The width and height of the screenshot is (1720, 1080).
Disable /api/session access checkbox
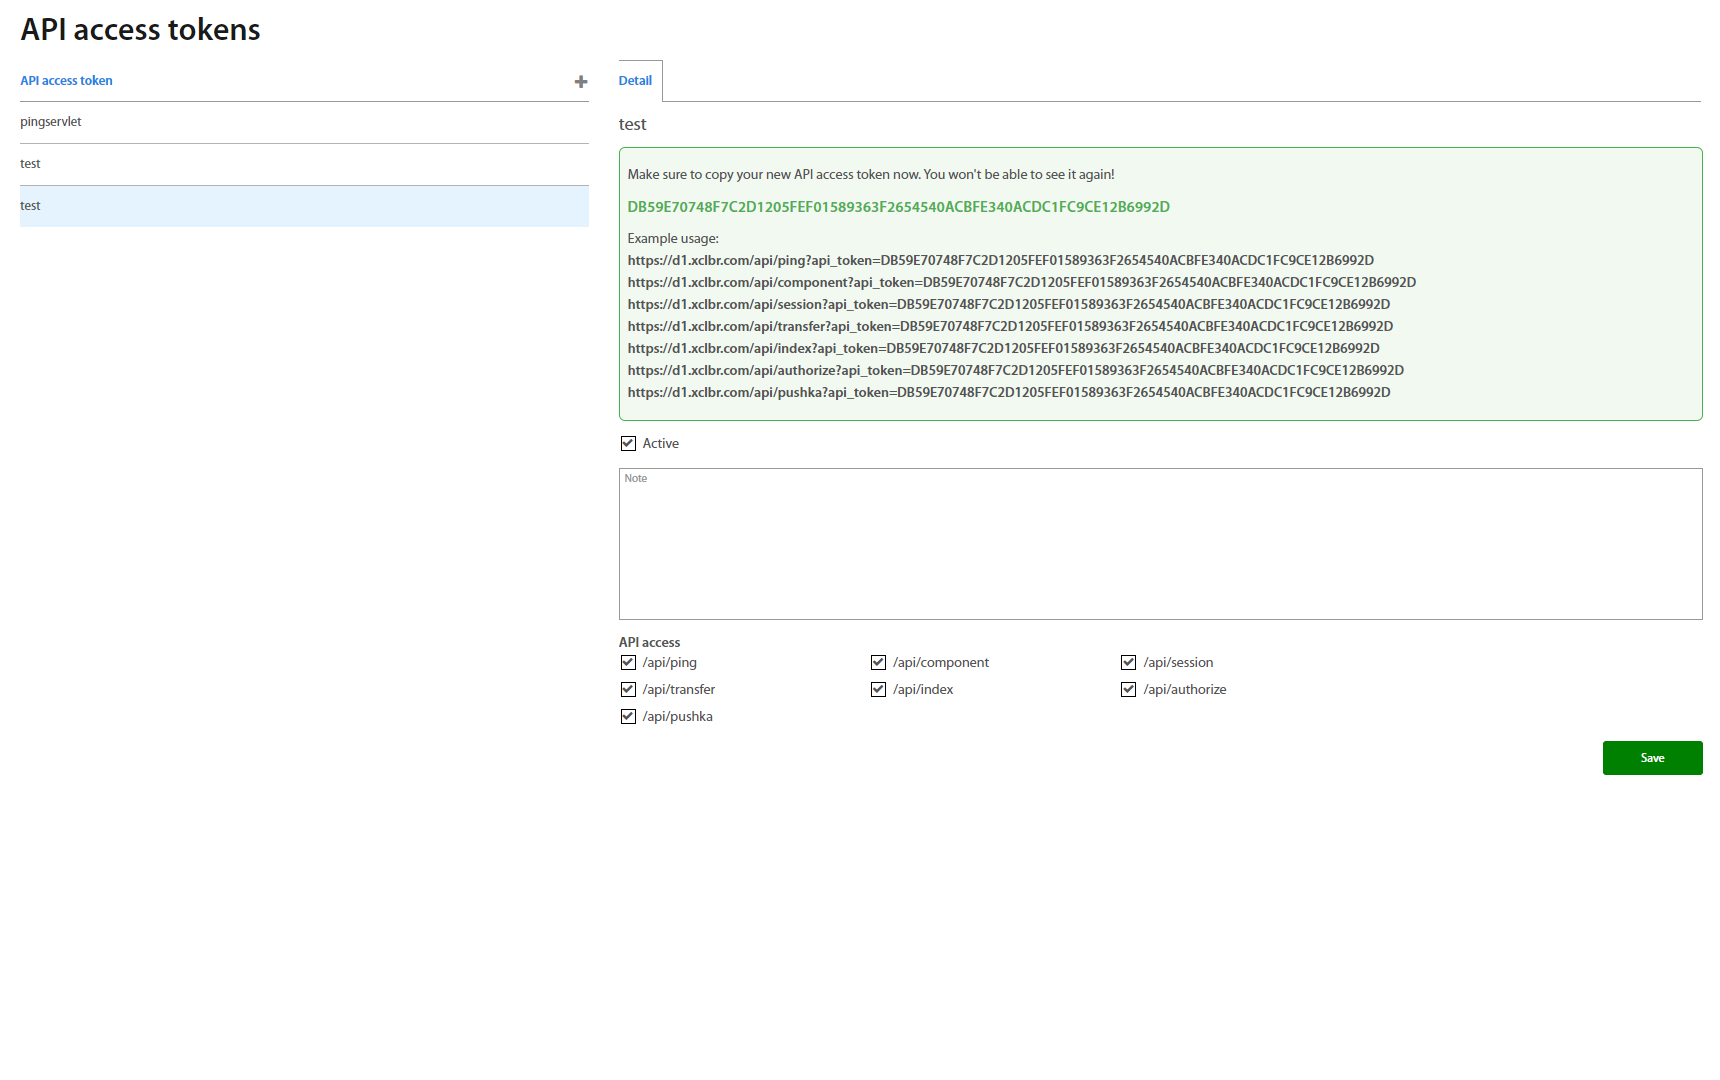[1128, 663]
